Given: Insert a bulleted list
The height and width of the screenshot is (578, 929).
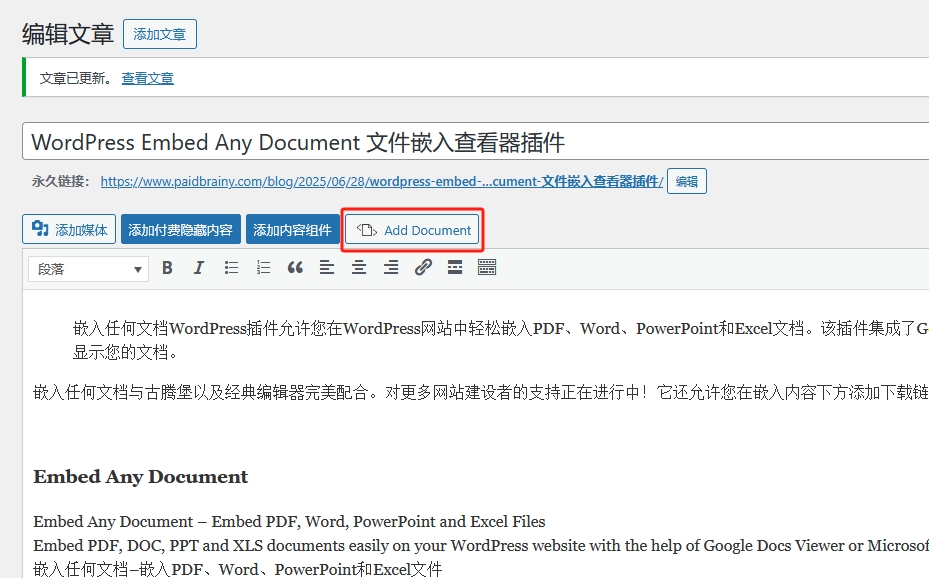Looking at the screenshot, I should click(231, 268).
